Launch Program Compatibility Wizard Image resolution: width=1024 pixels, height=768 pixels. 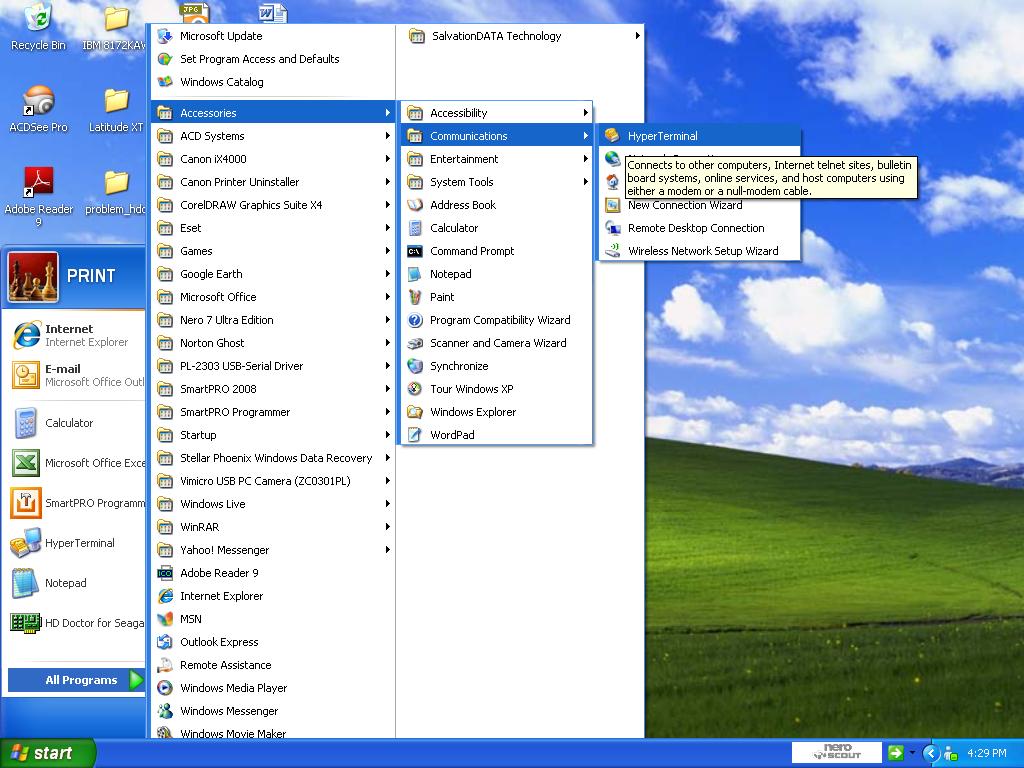pyautogui.click(x=497, y=320)
